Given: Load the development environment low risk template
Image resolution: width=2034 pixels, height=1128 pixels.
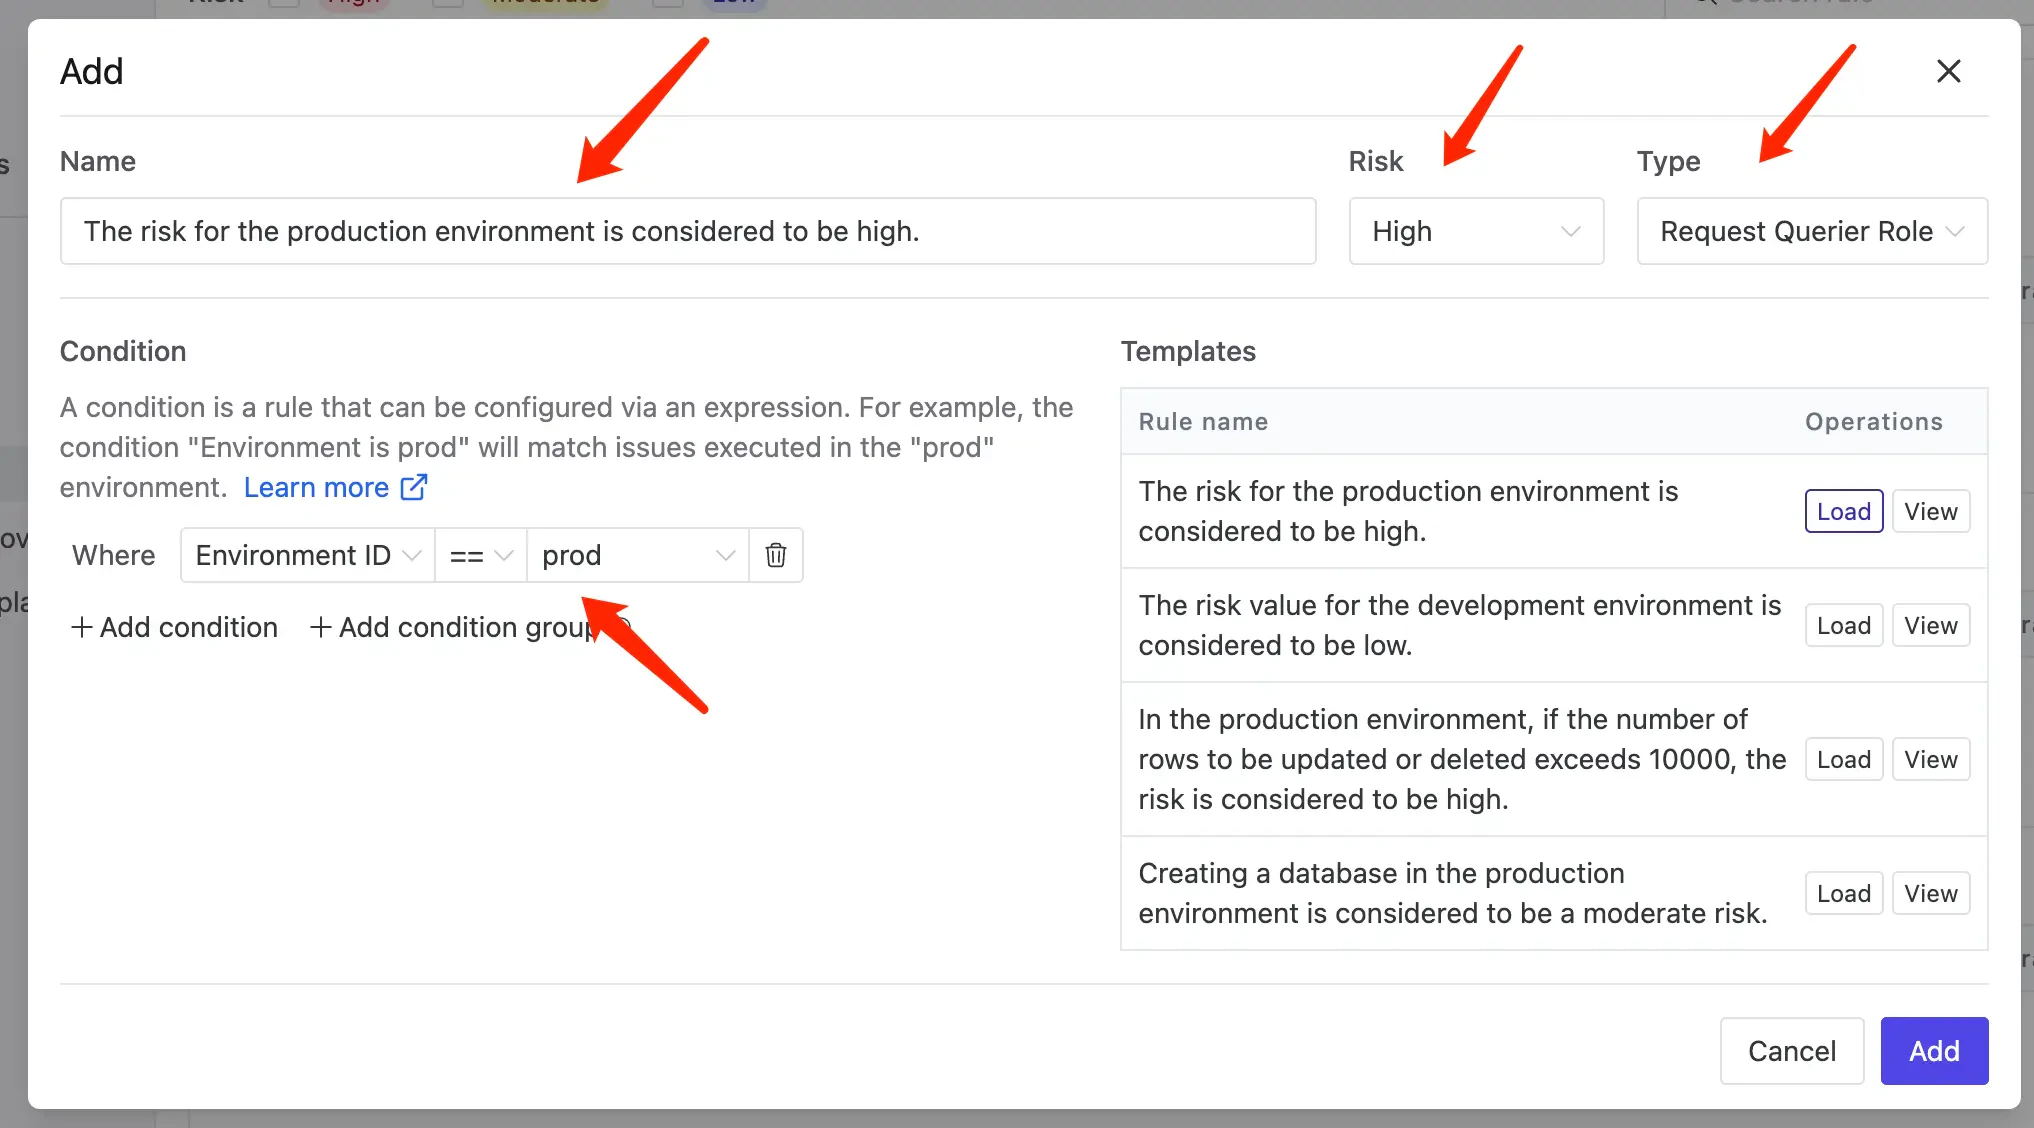Looking at the screenshot, I should pos(1843,625).
